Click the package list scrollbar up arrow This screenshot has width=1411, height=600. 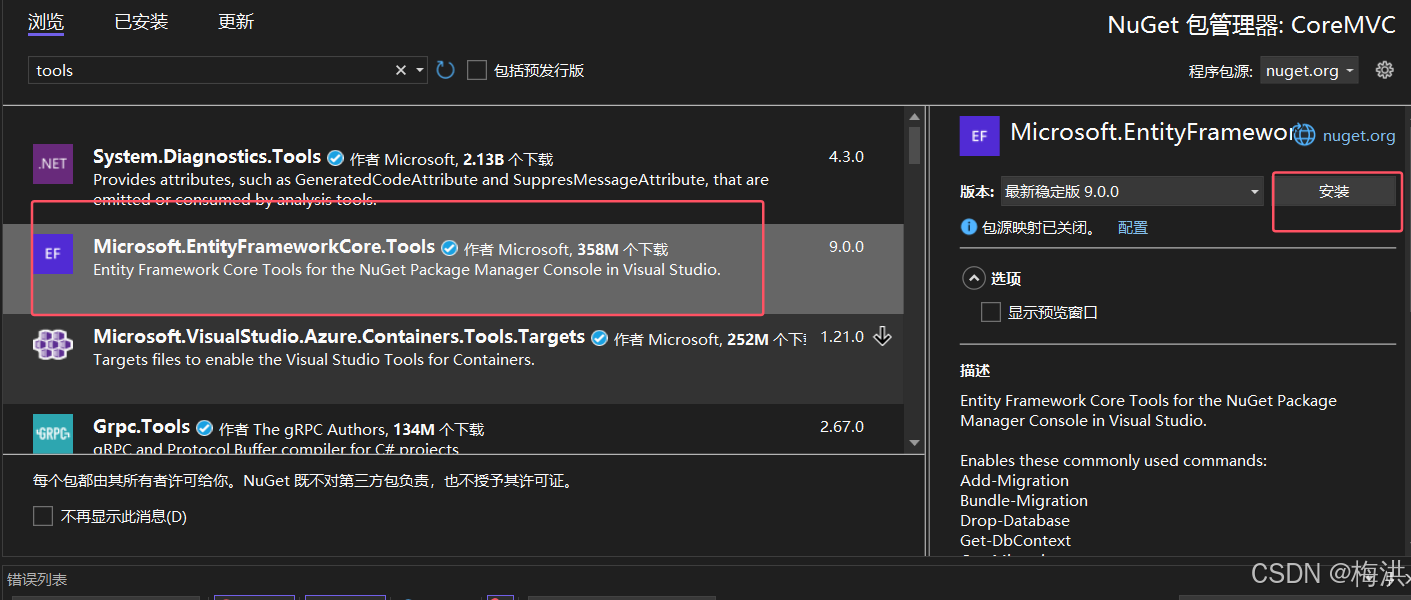click(x=914, y=118)
